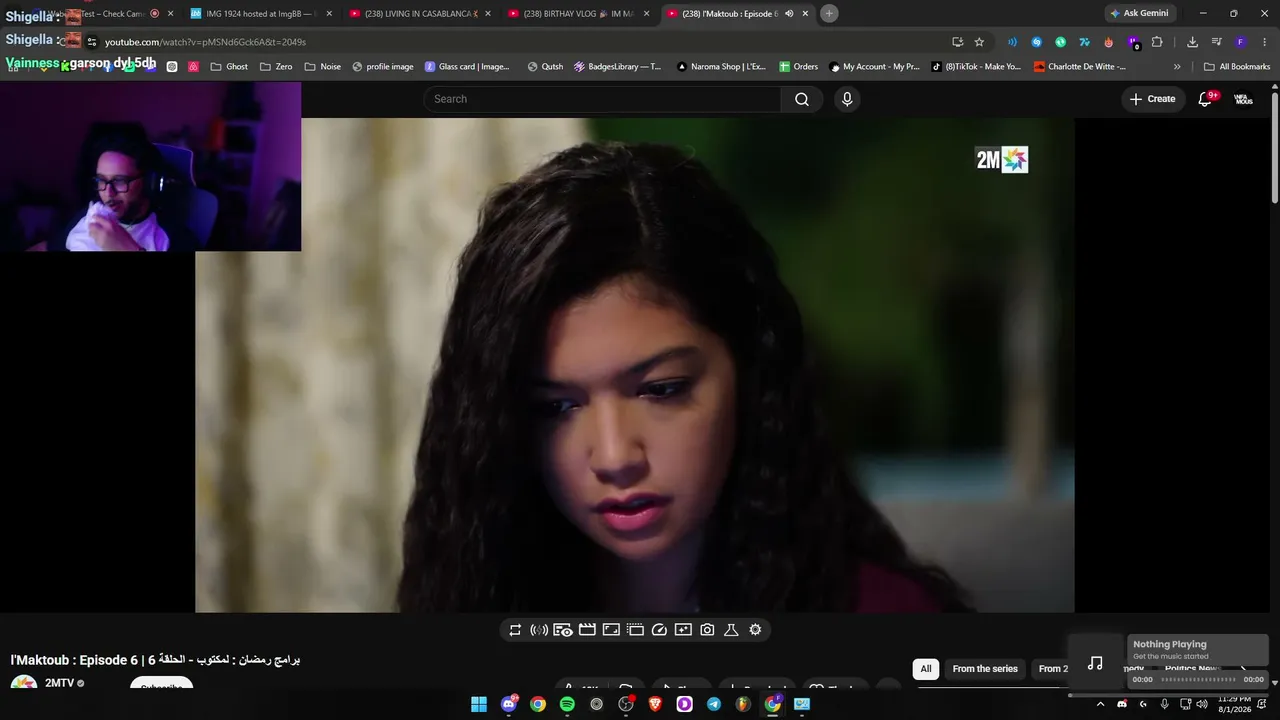Open Chrome downloads icon
The height and width of the screenshot is (720, 1280).
1192,42
